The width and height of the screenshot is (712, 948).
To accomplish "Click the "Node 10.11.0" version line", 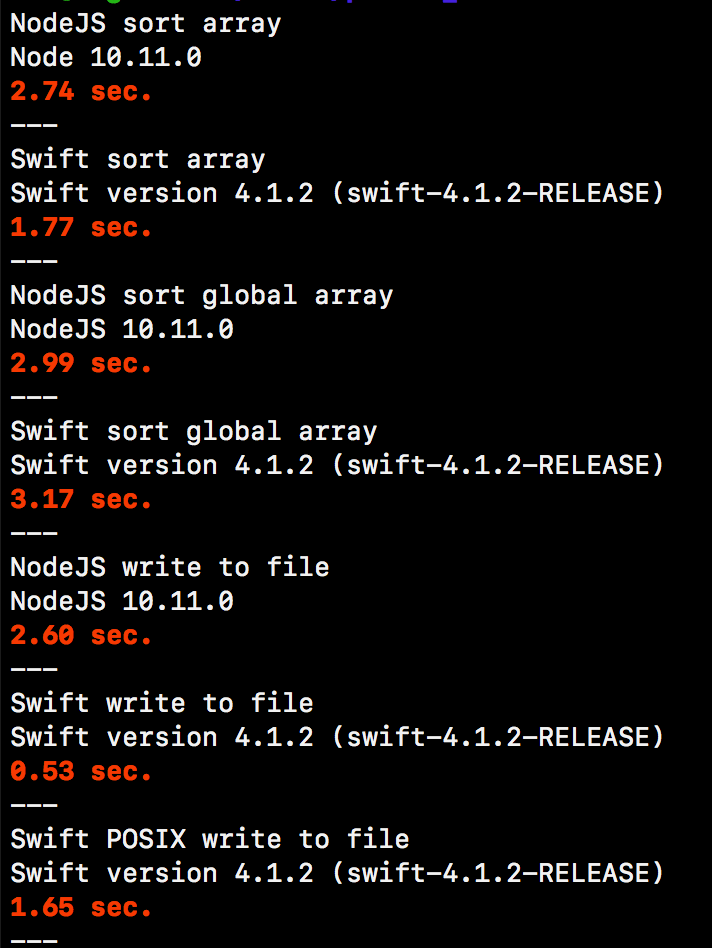I will (106, 58).
